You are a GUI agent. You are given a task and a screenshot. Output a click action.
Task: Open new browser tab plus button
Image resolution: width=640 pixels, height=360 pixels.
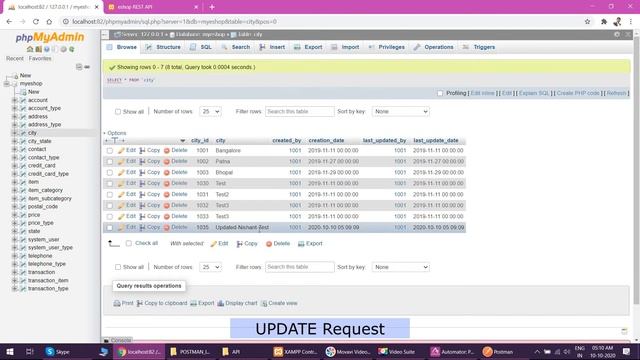[212, 7]
